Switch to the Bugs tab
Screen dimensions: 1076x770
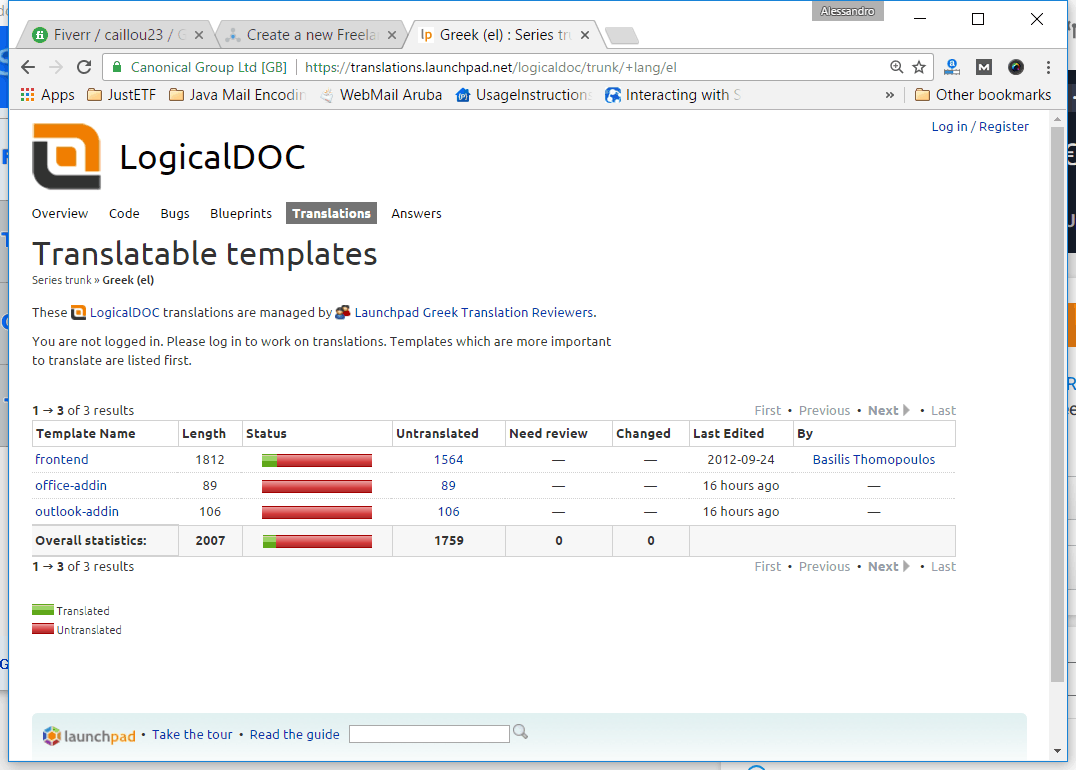click(175, 213)
